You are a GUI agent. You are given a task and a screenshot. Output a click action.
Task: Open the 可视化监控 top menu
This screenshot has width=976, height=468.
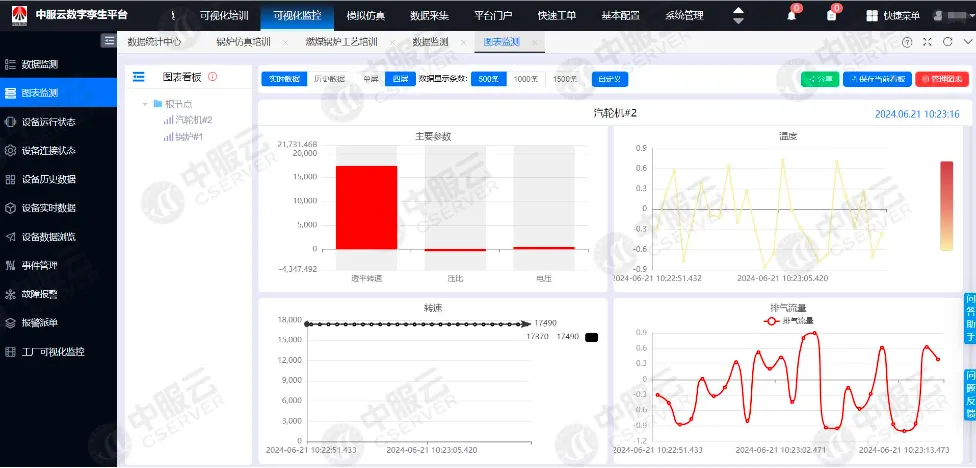pos(297,16)
